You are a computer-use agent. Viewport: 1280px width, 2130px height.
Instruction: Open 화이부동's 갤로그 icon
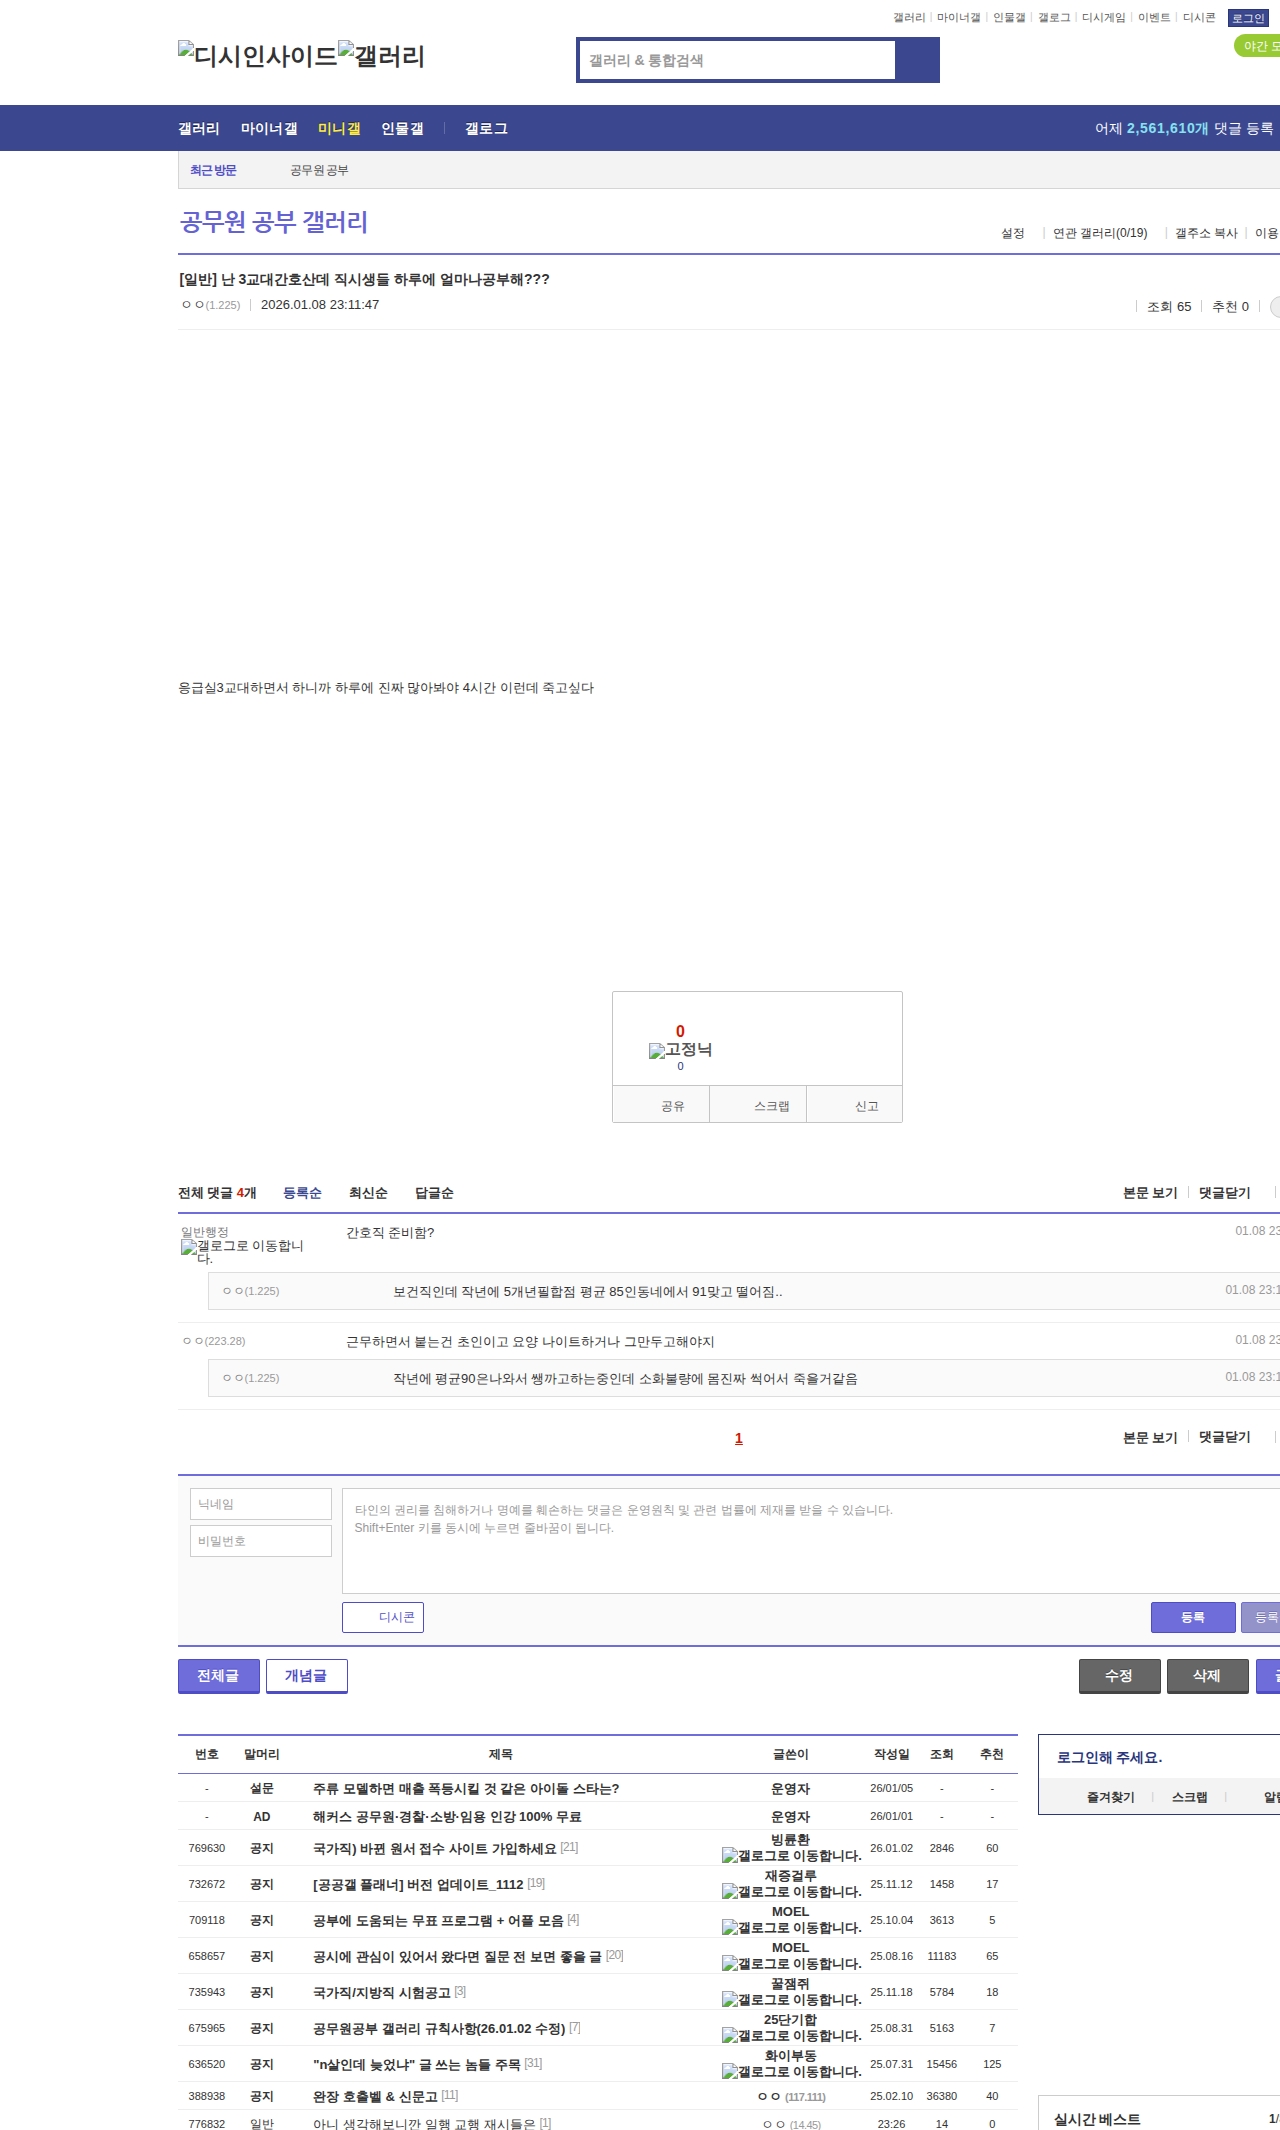tap(791, 2072)
